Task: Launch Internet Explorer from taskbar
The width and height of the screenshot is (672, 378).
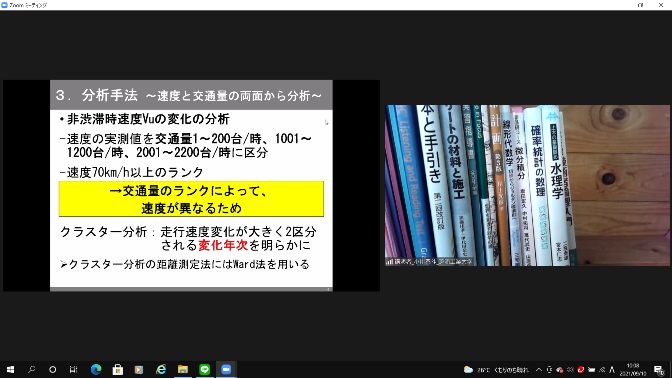Action: click(161, 369)
